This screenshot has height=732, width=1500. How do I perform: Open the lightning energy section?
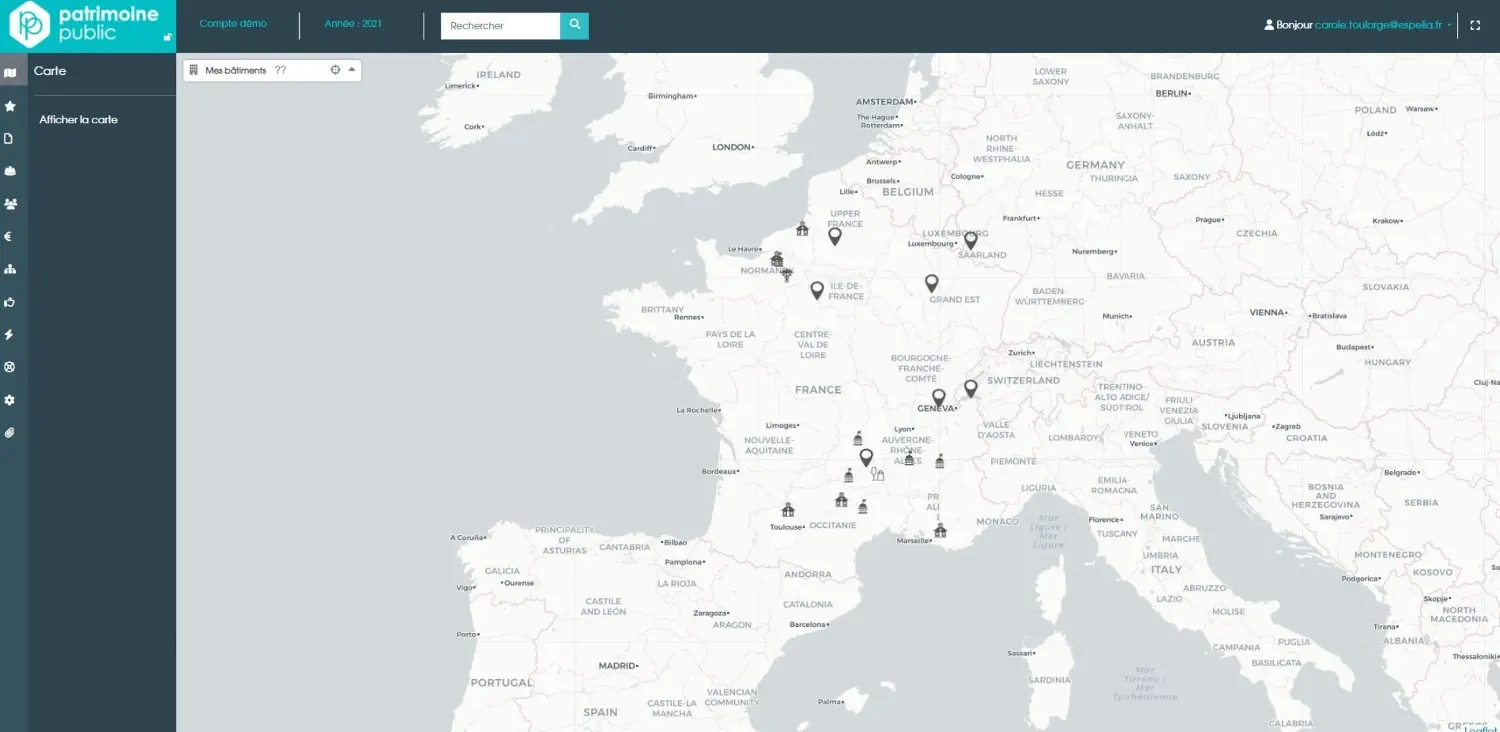pos(11,334)
